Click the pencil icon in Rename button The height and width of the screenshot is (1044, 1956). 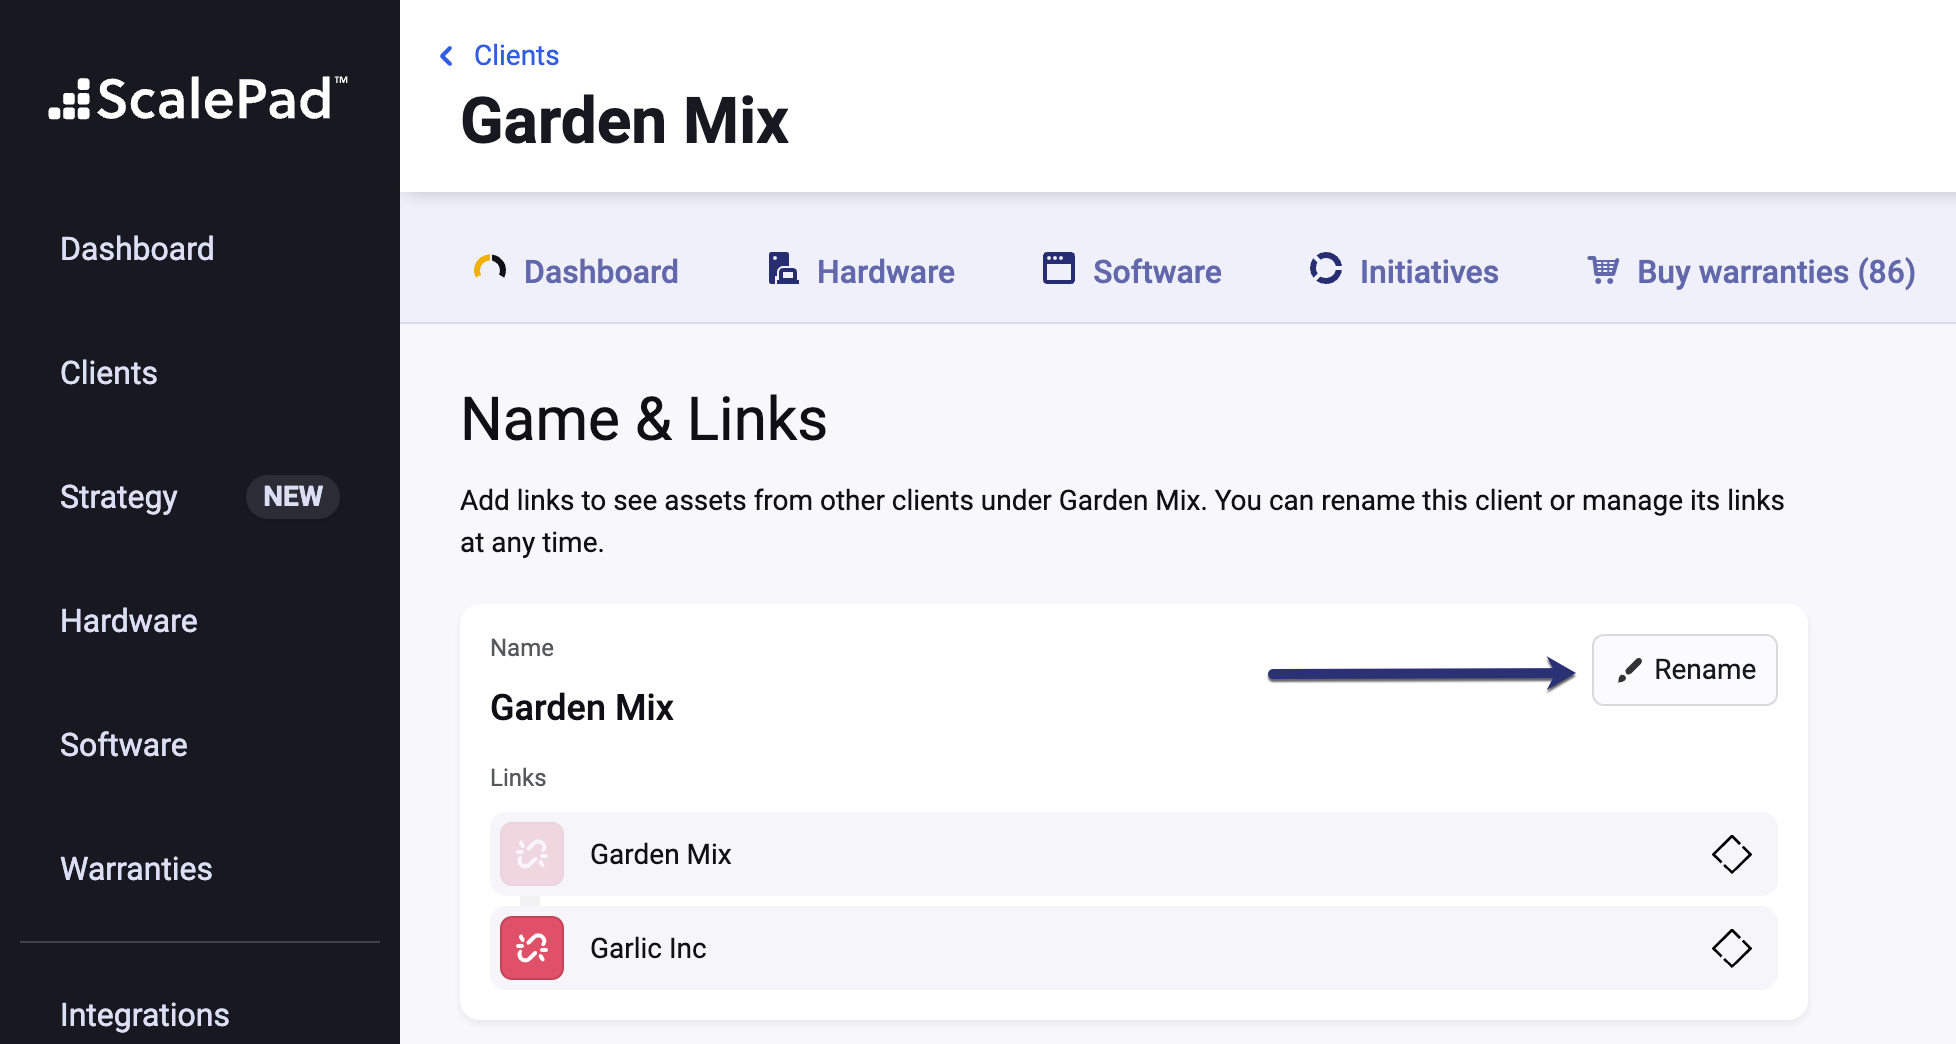[x=1630, y=670]
